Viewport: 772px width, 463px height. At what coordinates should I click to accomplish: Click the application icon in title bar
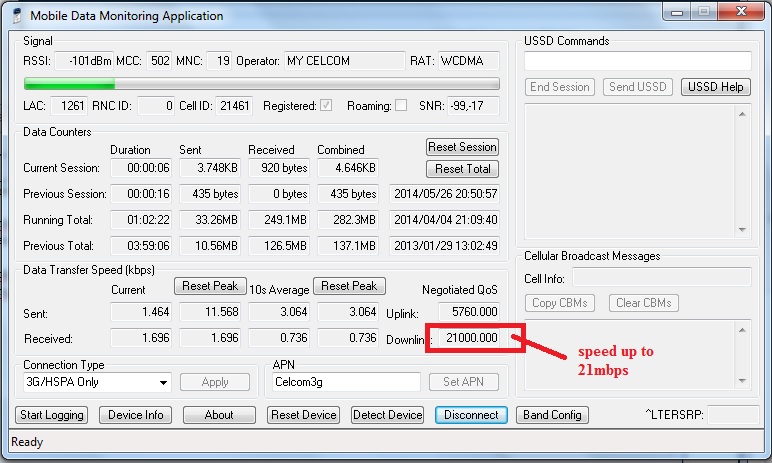(17, 16)
